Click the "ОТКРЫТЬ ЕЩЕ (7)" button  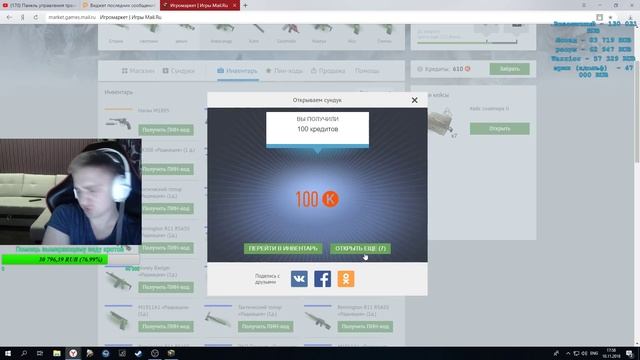click(360, 248)
